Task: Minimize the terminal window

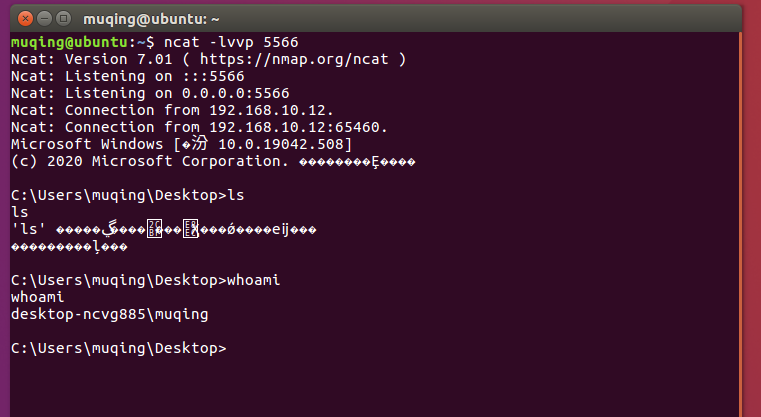Action: click(44, 18)
